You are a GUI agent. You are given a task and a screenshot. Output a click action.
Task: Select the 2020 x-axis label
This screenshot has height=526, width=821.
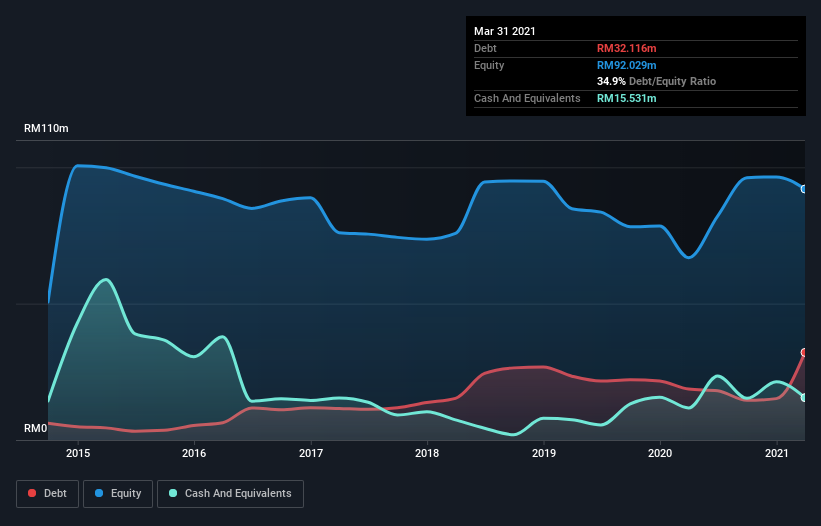point(660,453)
